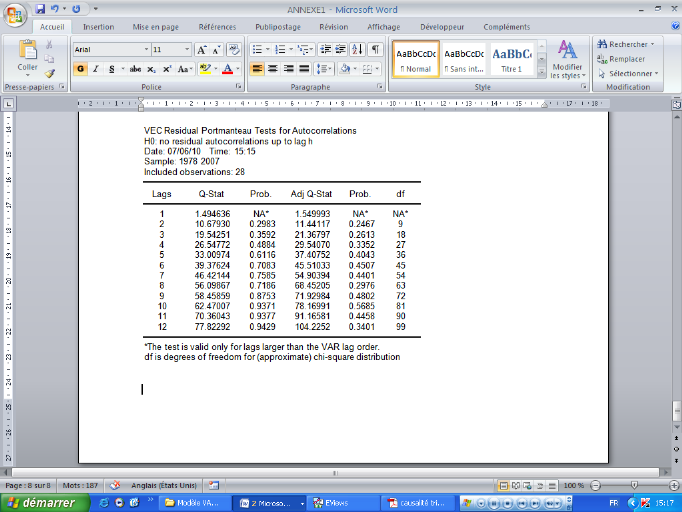Click the Office button logo

[x=14, y=12]
